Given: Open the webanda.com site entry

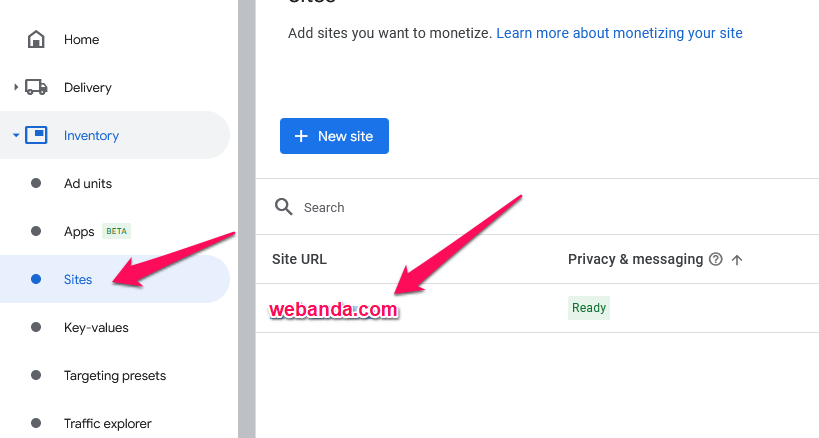Looking at the screenshot, I should point(333,310).
